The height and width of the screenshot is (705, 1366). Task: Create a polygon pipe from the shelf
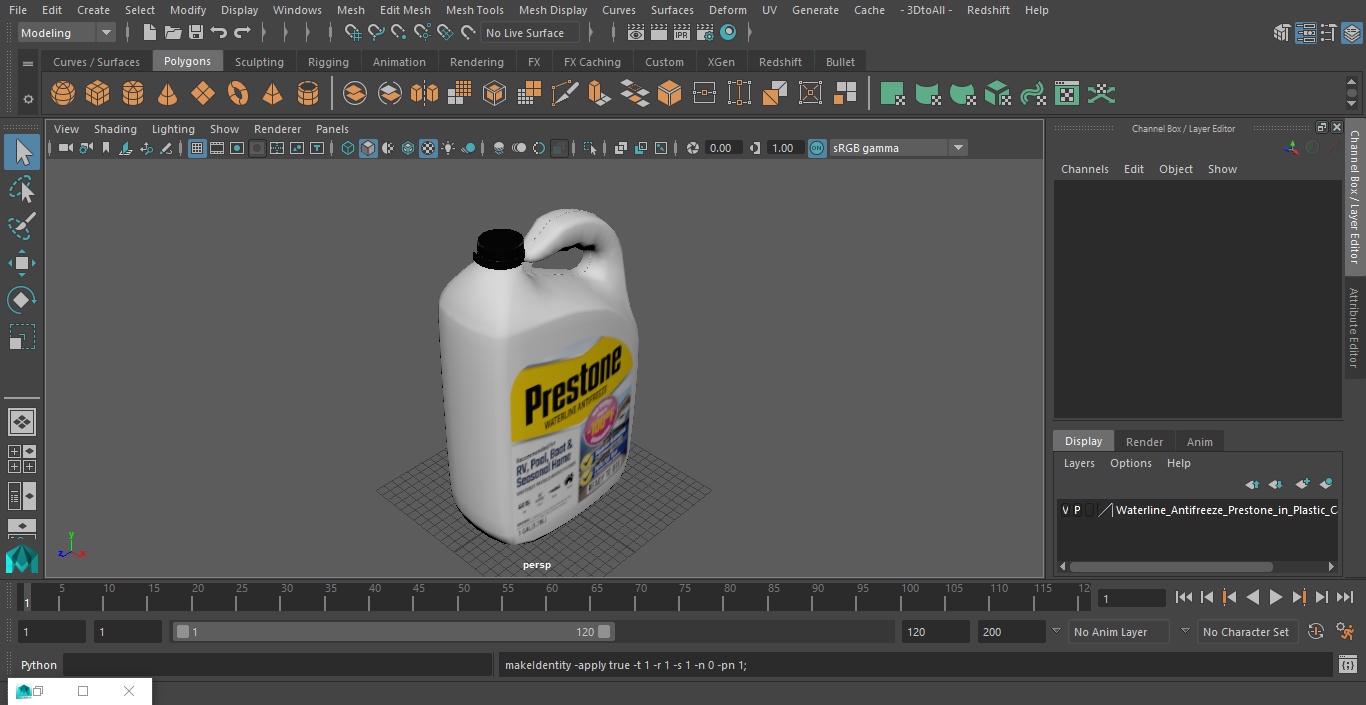(x=308, y=94)
